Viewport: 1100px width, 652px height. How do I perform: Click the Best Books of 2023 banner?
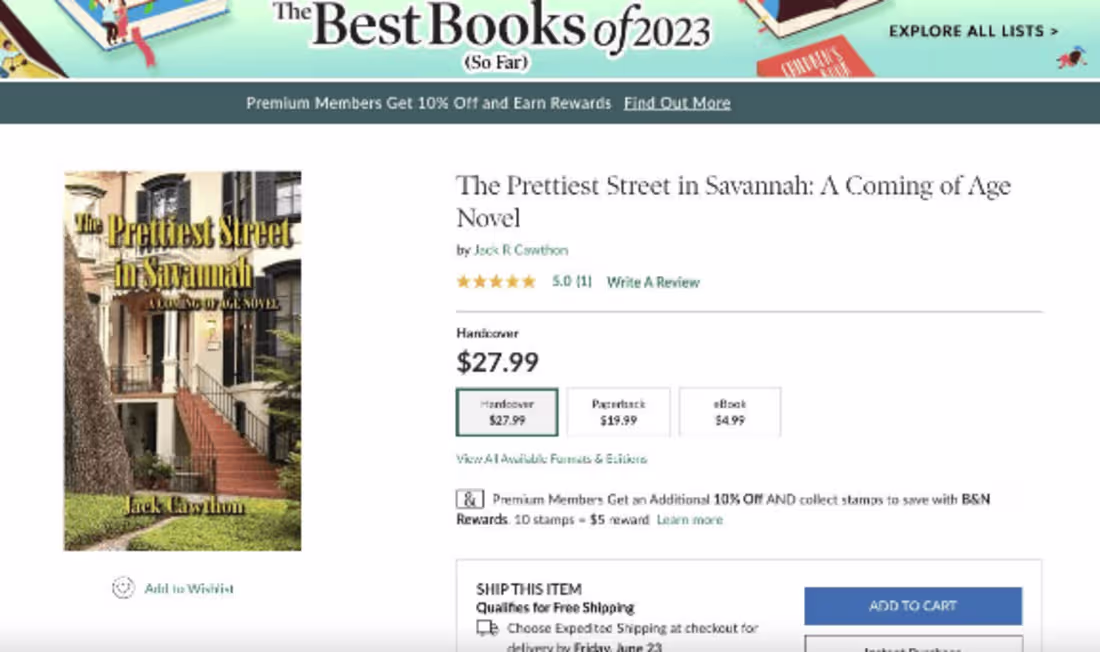tap(492, 35)
